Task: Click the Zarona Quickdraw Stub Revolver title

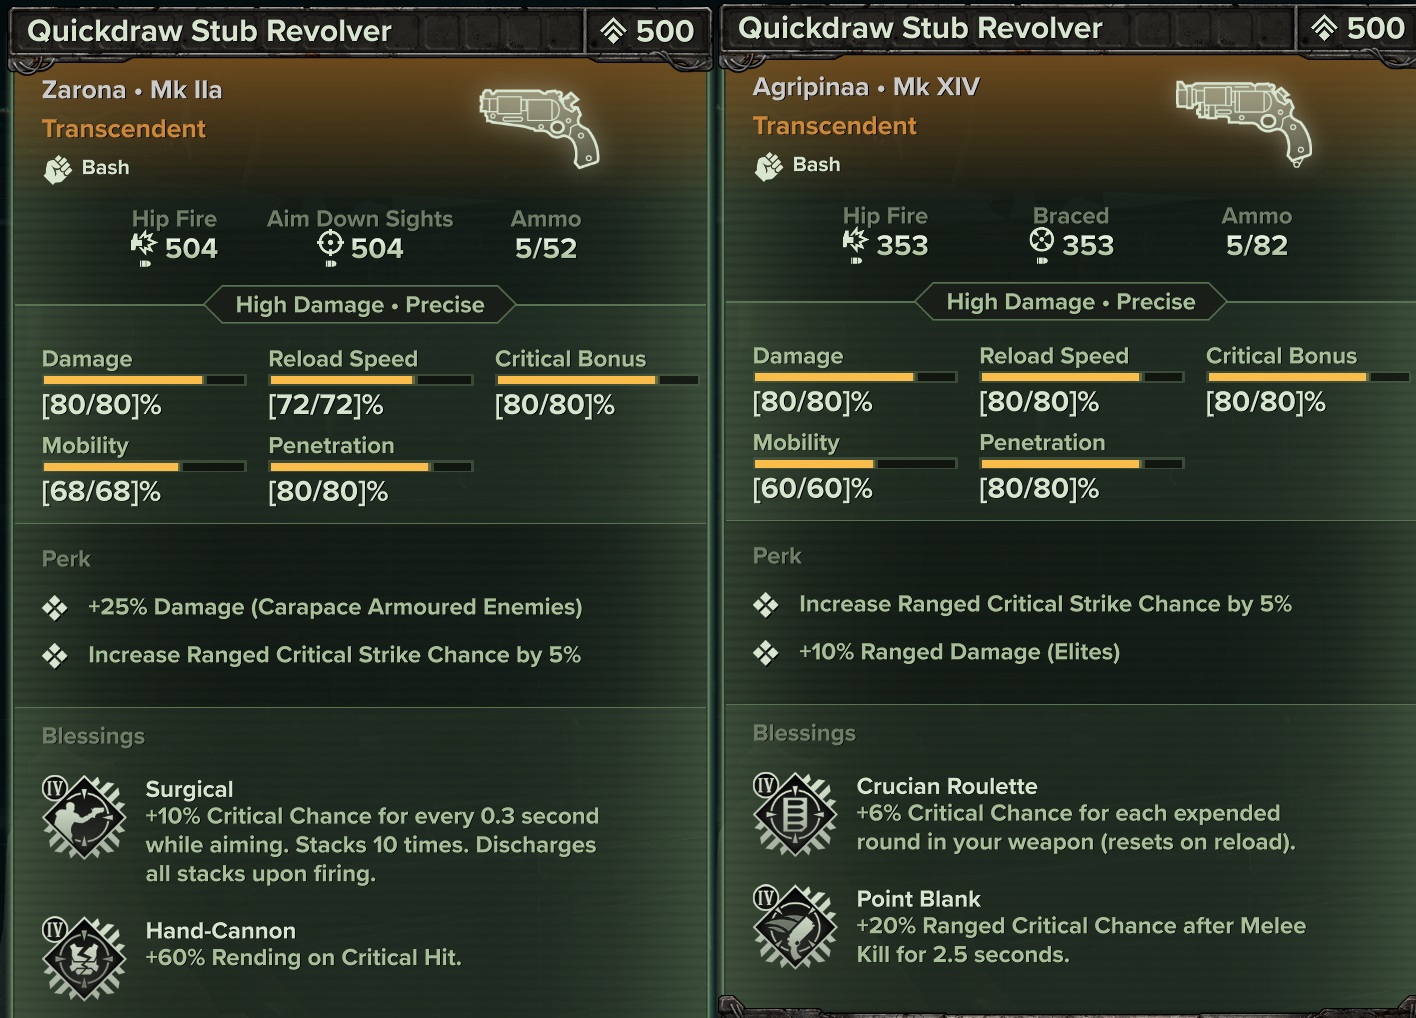Action: click(x=209, y=31)
